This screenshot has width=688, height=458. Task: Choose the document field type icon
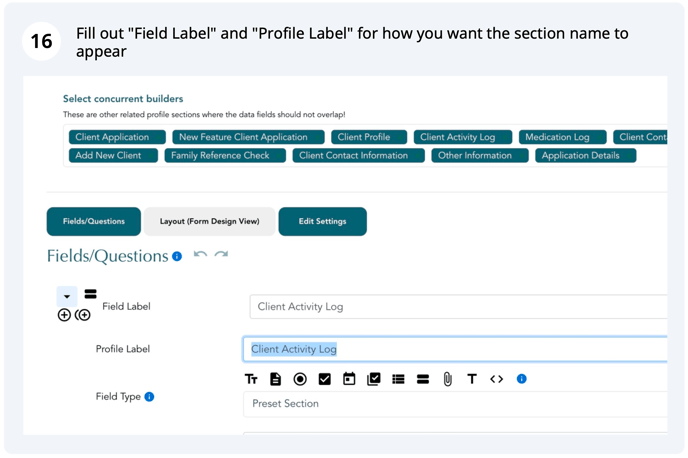tap(276, 379)
